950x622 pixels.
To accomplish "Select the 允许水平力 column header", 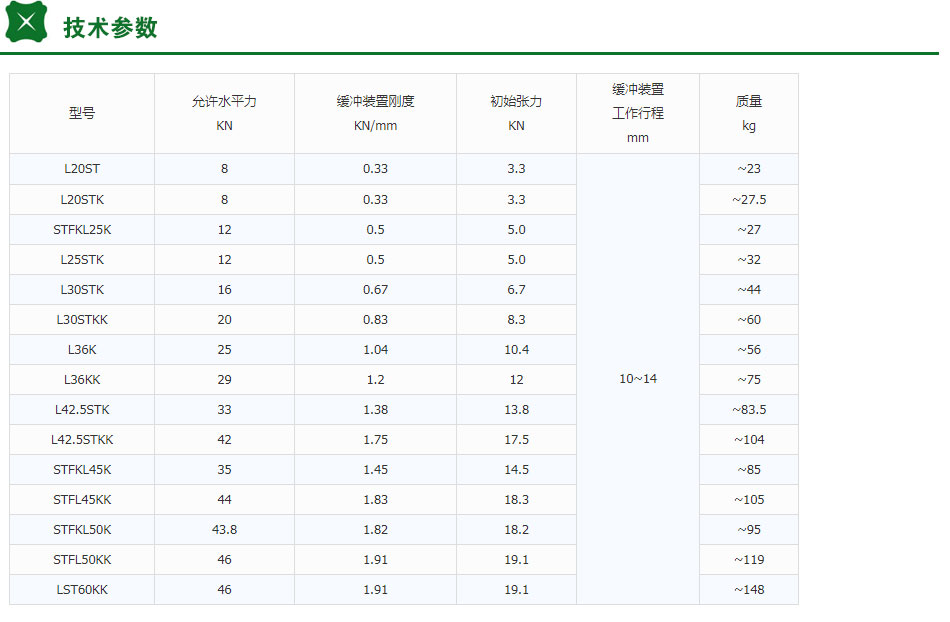I will pyautogui.click(x=224, y=113).
